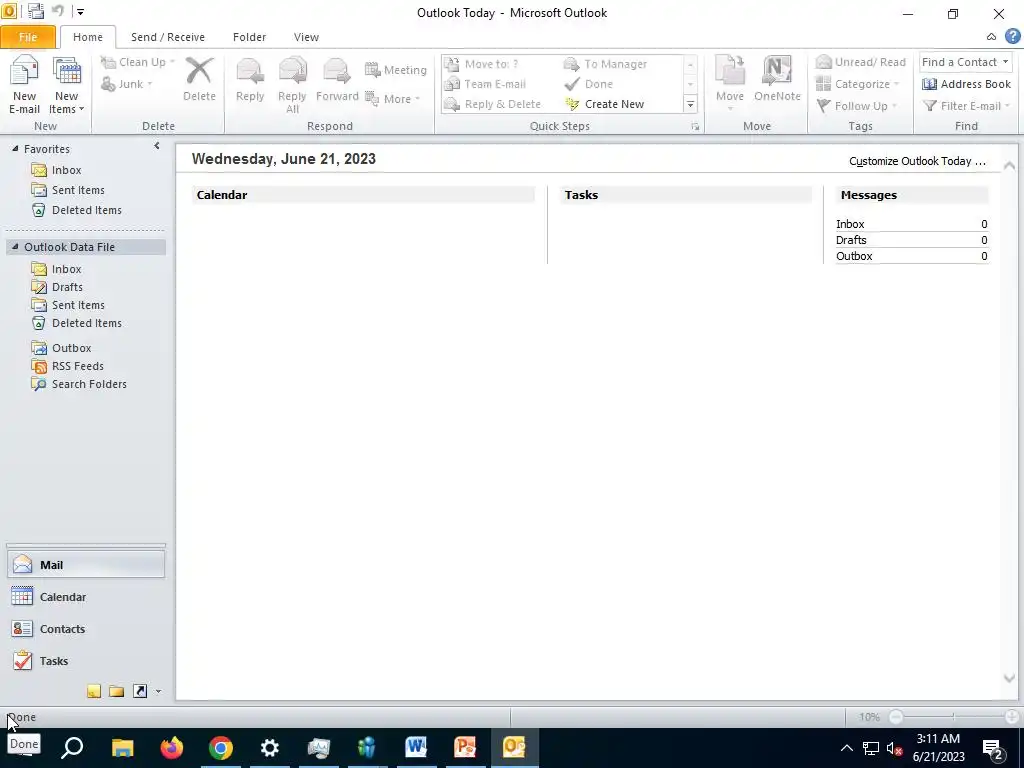Toggle Unread/Read status

point(861,62)
